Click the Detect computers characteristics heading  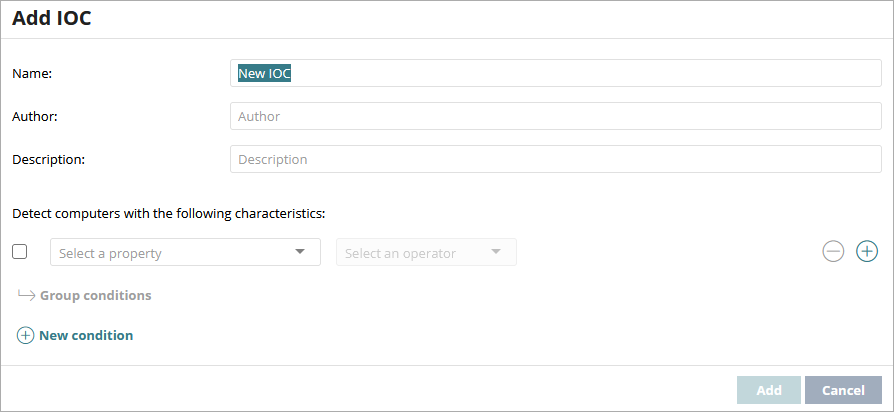(169, 213)
